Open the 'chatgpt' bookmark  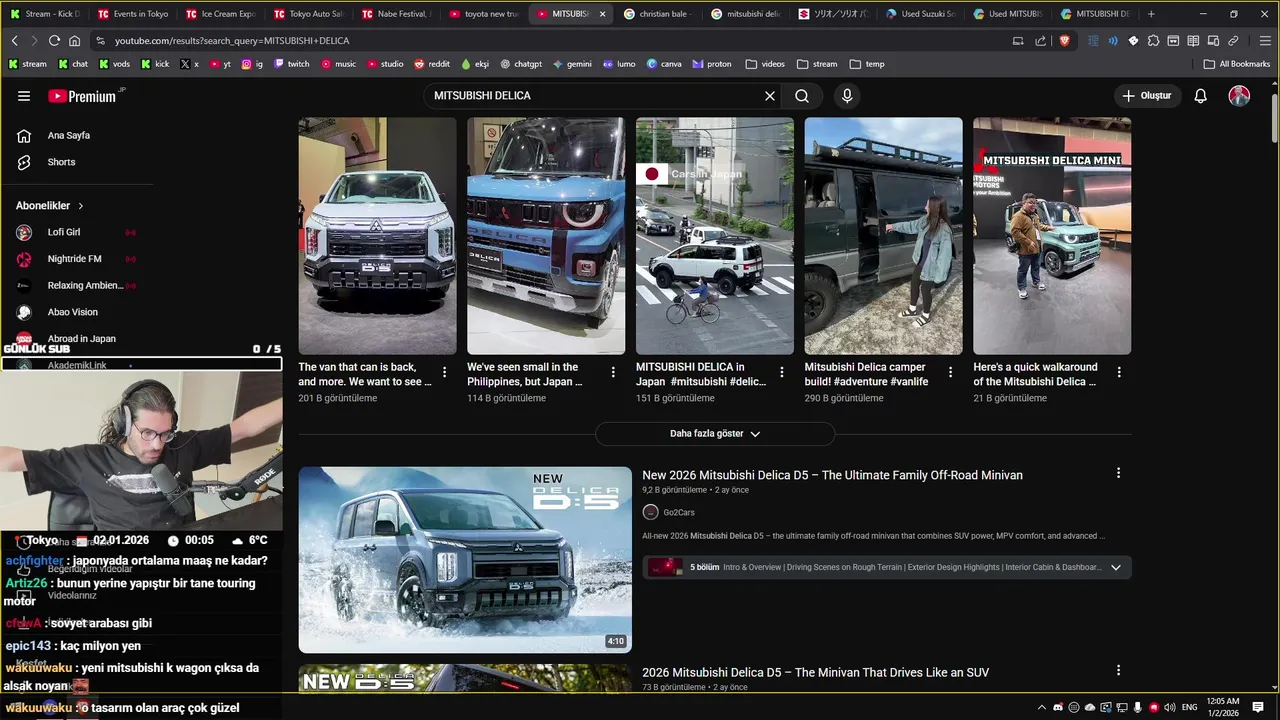521,64
